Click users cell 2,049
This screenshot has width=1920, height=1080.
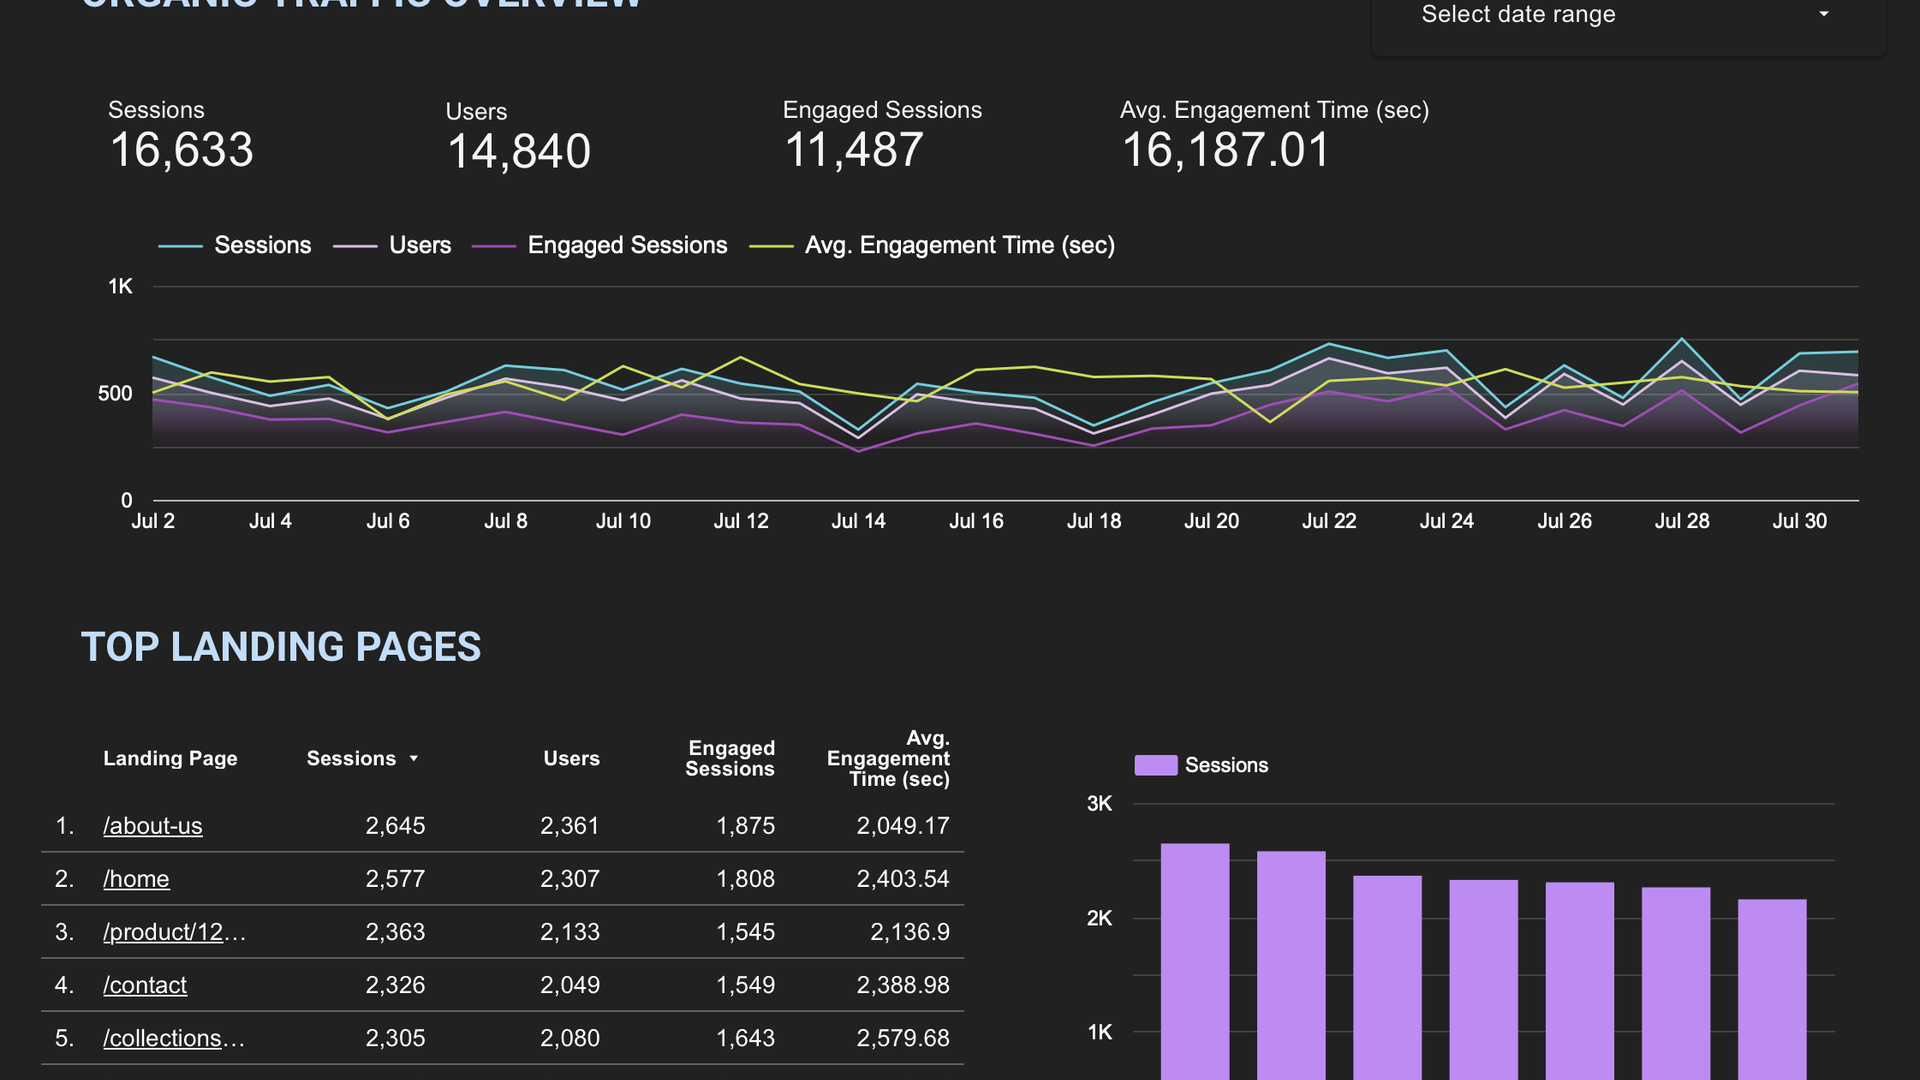(570, 985)
